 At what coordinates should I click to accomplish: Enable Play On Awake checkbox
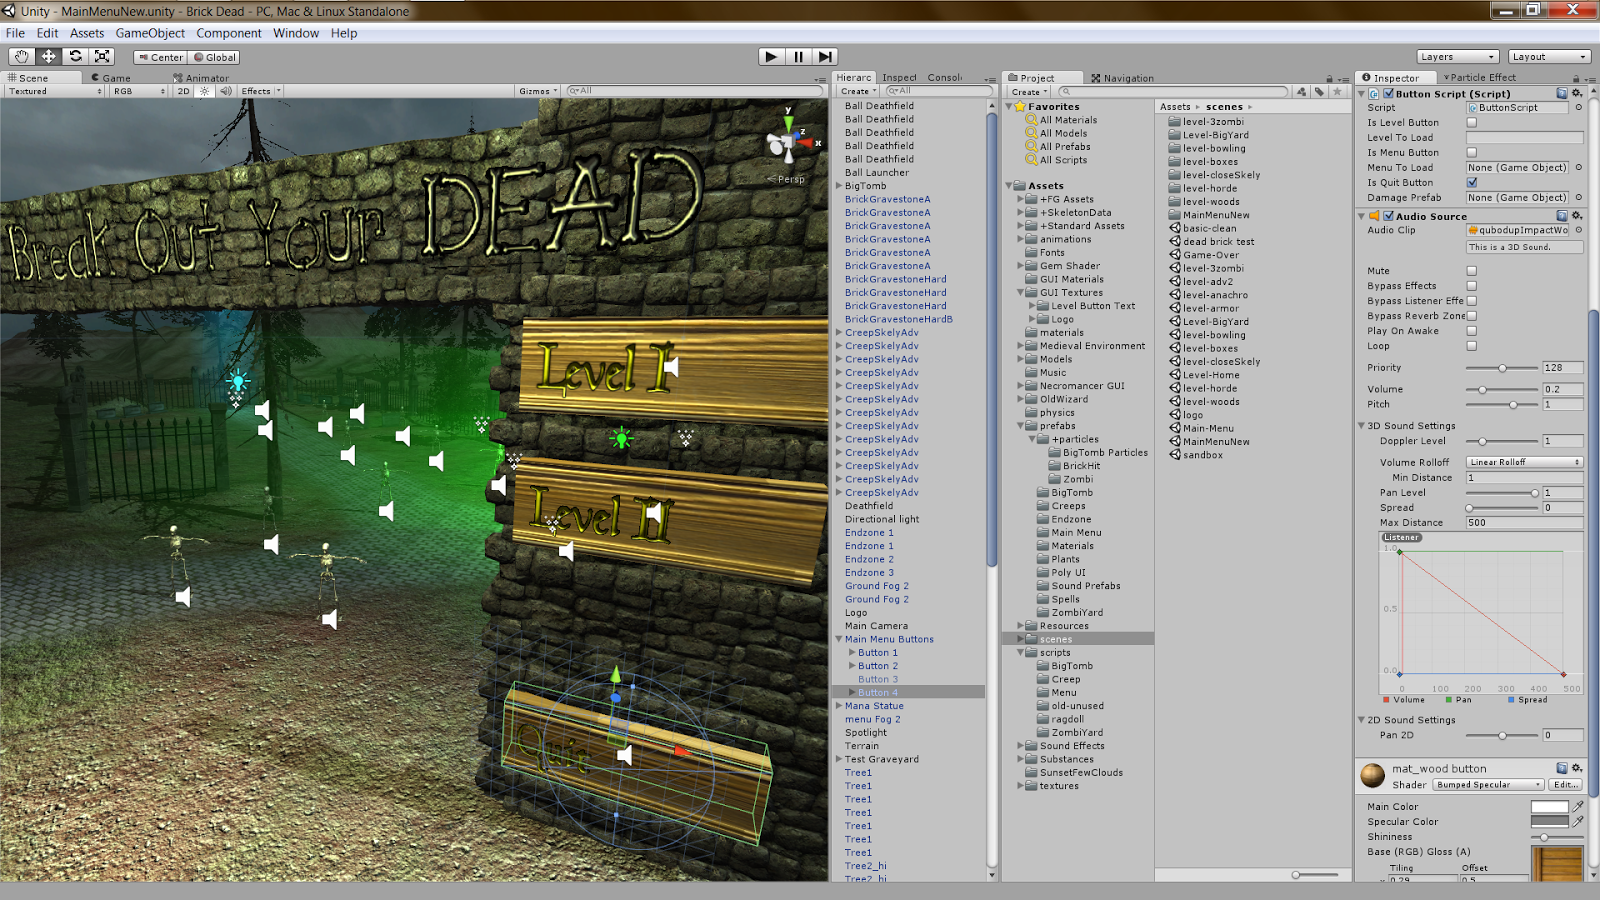point(1472,331)
